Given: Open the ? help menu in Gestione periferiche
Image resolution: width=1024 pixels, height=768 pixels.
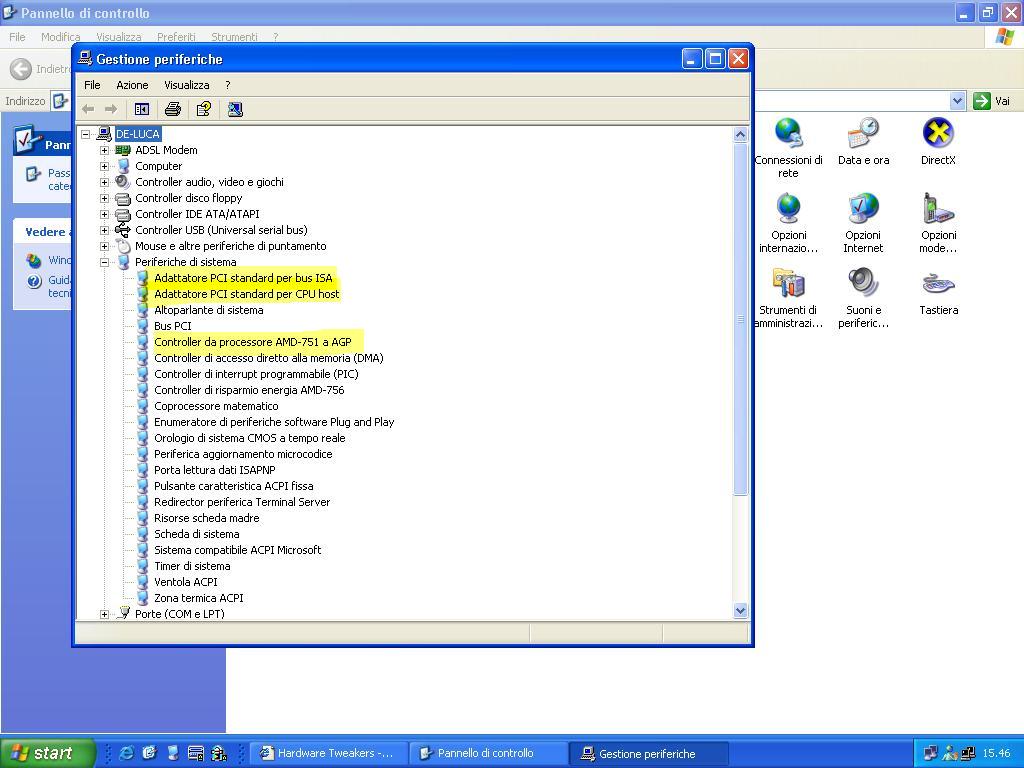Looking at the screenshot, I should pos(227,85).
